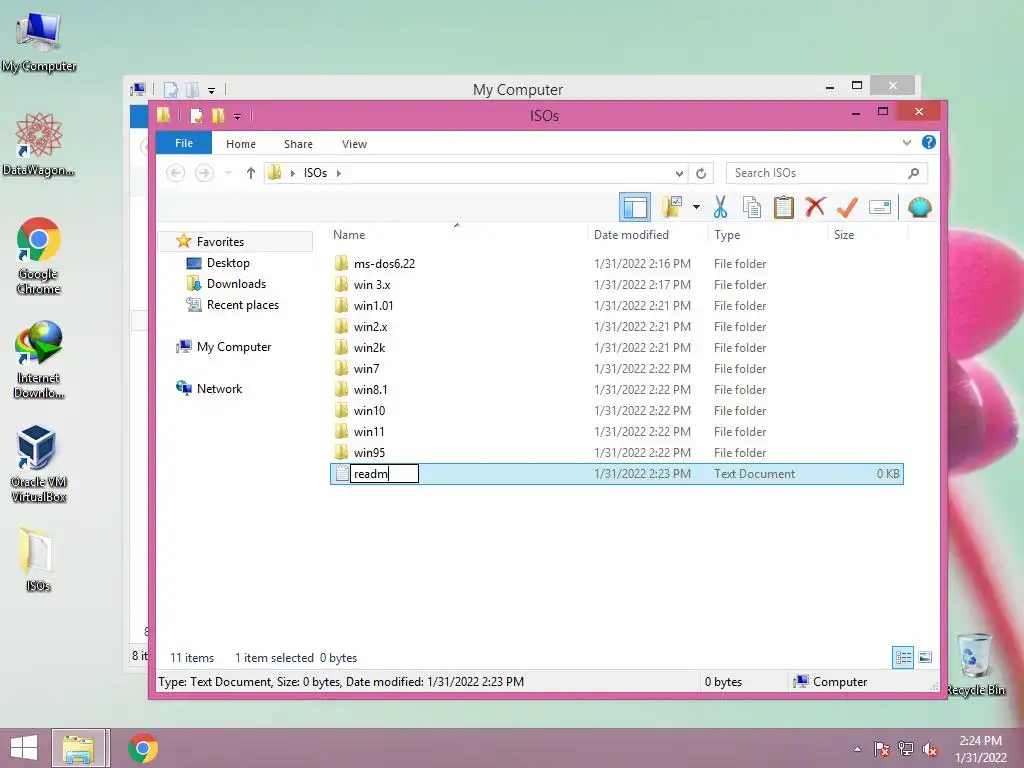Select Desktop in the navigation pane

[228, 263]
